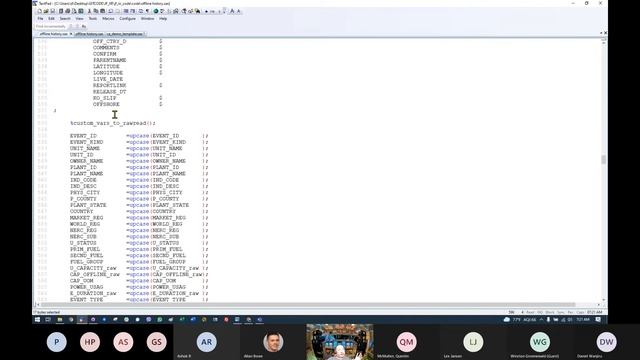Open the Macros menu
Image resolution: width=640 pixels, height=360 pixels.
coord(108,19)
